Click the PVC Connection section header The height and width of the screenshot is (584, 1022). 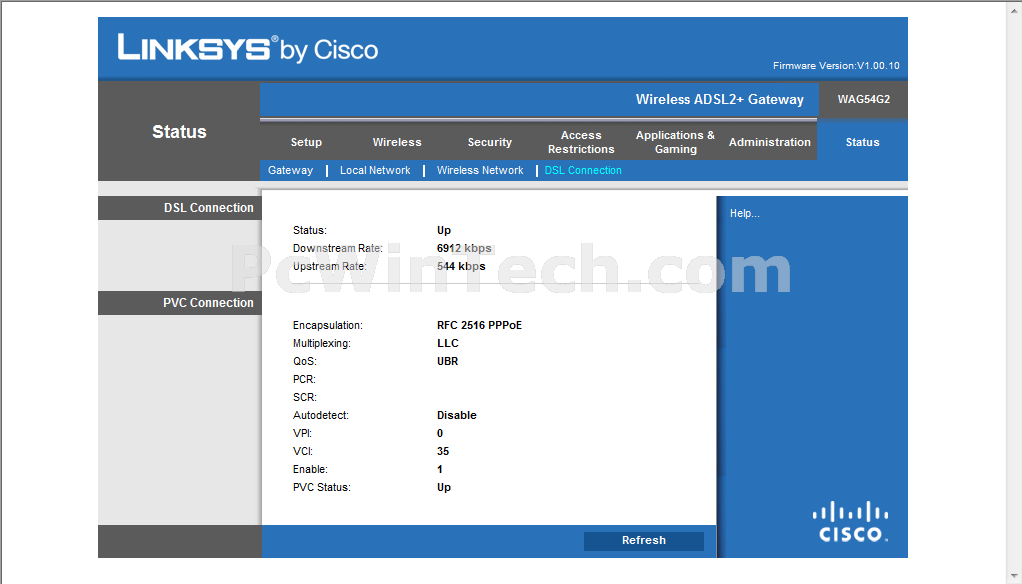click(x=208, y=302)
